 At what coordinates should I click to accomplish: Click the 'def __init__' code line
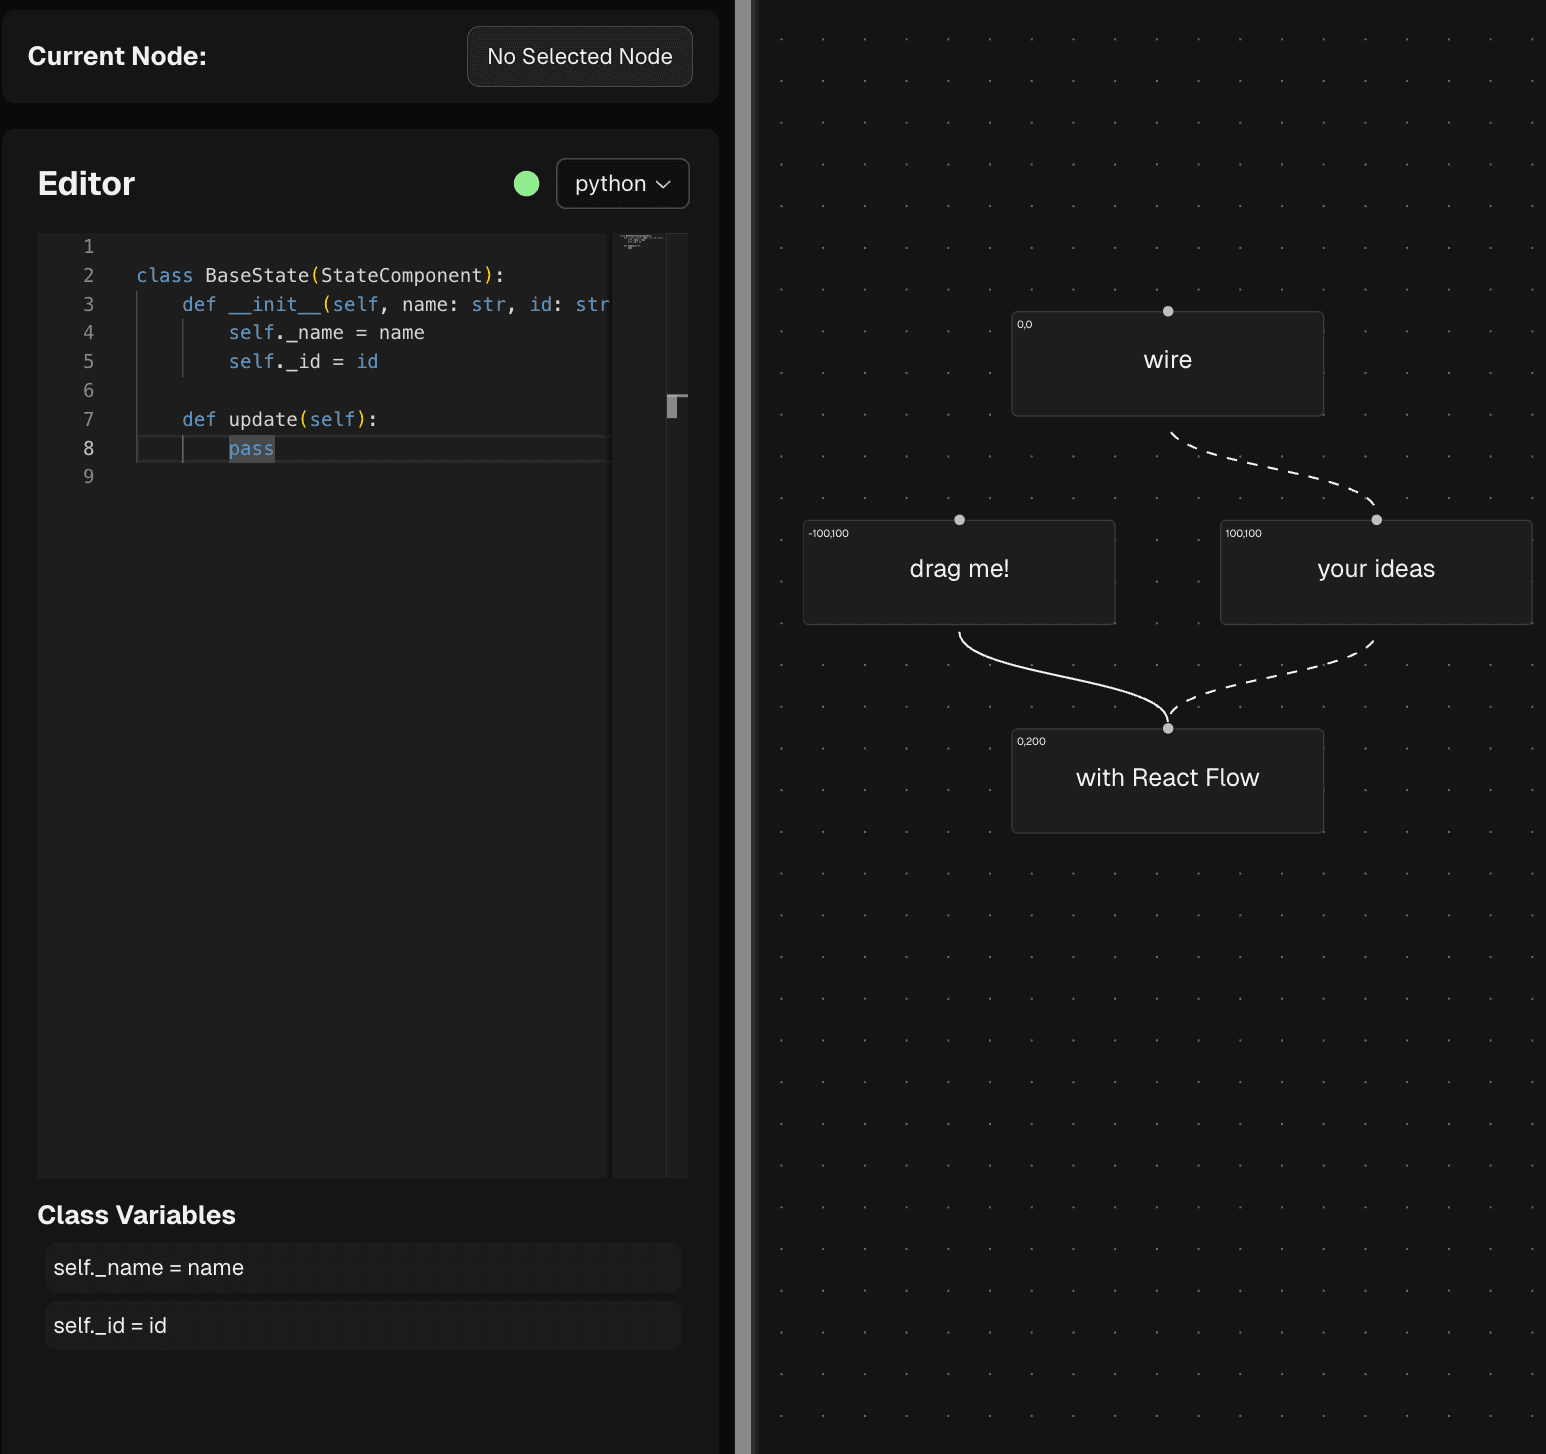tap(396, 304)
